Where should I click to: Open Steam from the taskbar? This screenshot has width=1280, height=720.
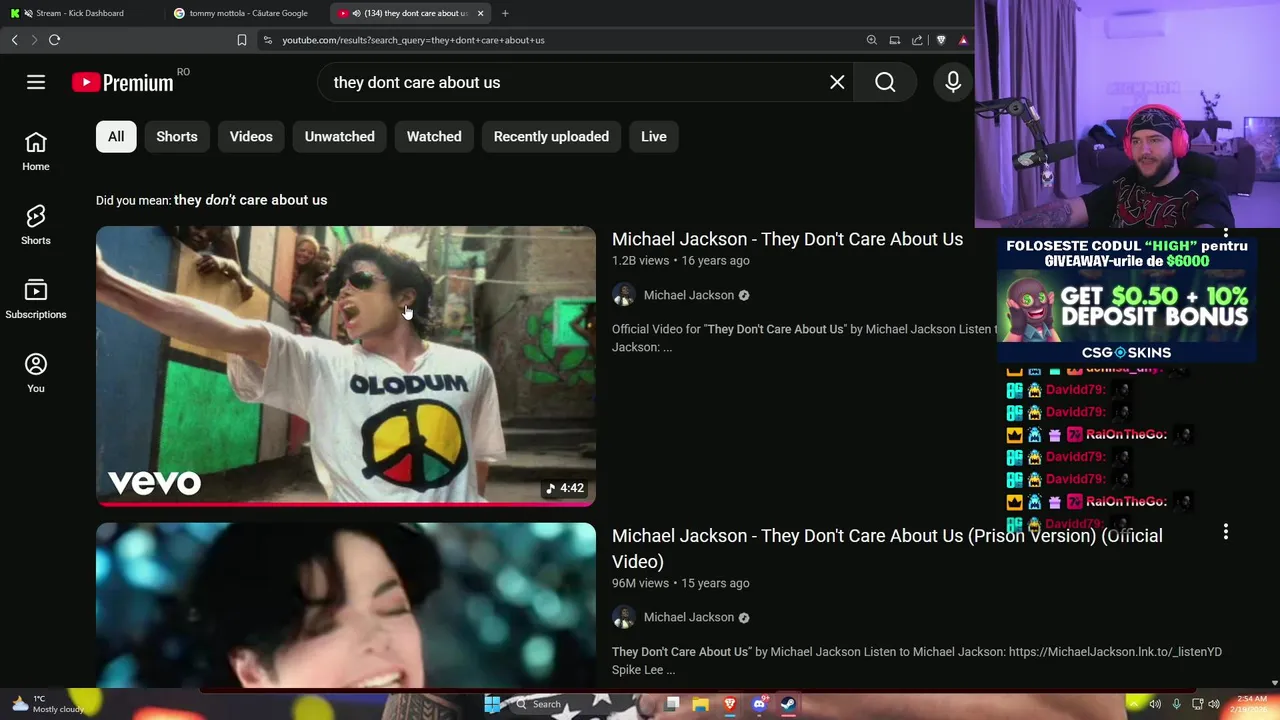(x=788, y=704)
